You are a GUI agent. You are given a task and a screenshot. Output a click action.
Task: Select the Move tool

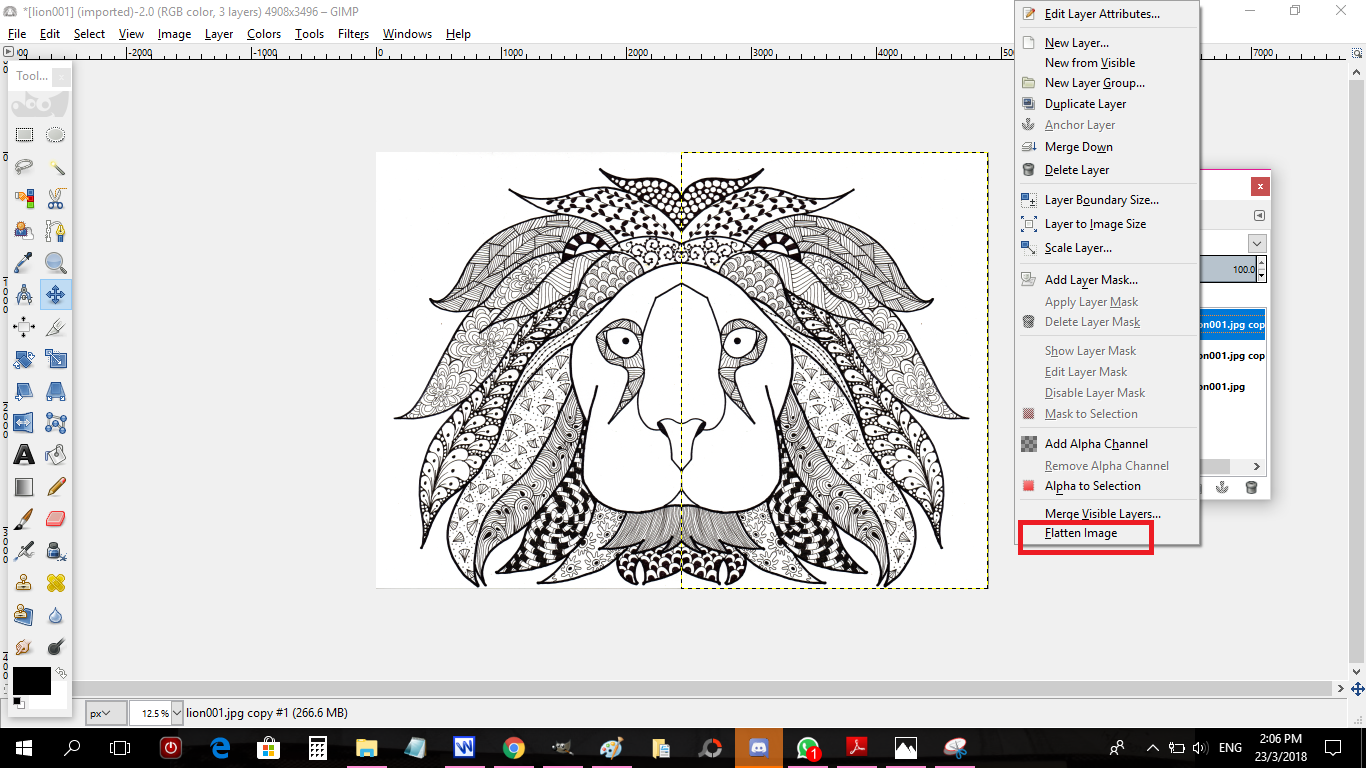(56, 295)
